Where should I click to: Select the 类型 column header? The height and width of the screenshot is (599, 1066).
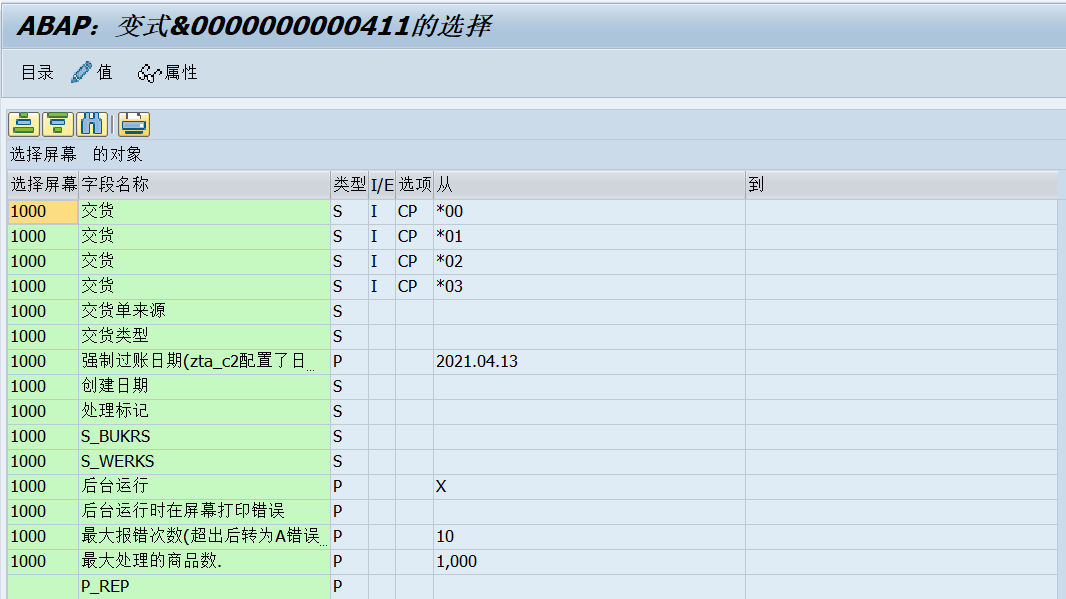349,184
